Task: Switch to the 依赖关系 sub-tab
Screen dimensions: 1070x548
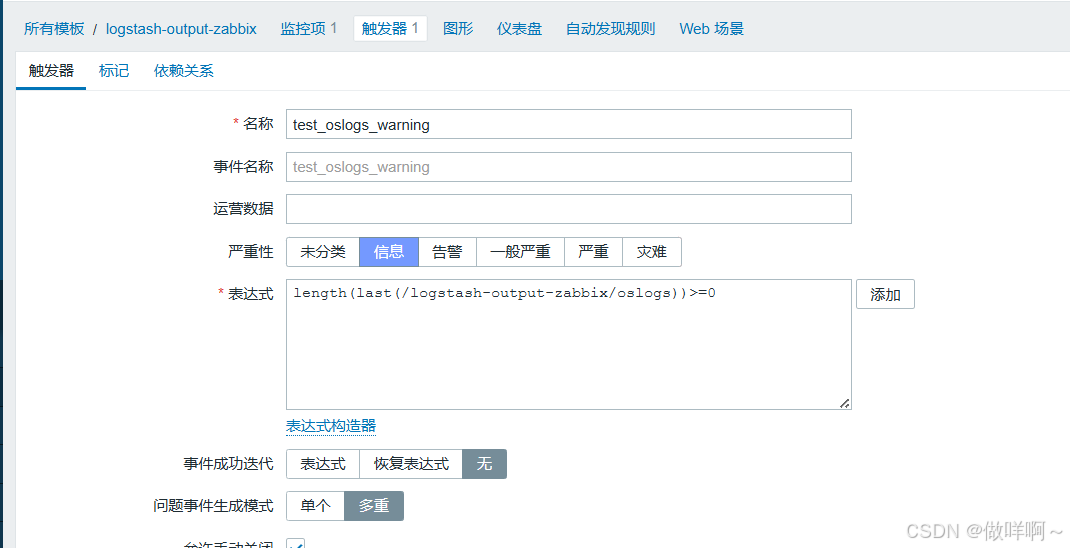Action: [184, 71]
